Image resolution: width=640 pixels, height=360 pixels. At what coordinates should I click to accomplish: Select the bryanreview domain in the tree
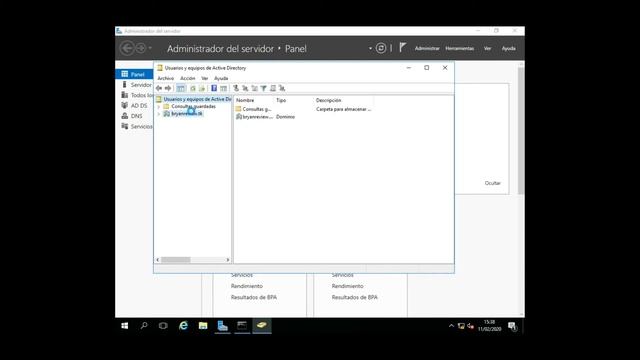coord(187,114)
